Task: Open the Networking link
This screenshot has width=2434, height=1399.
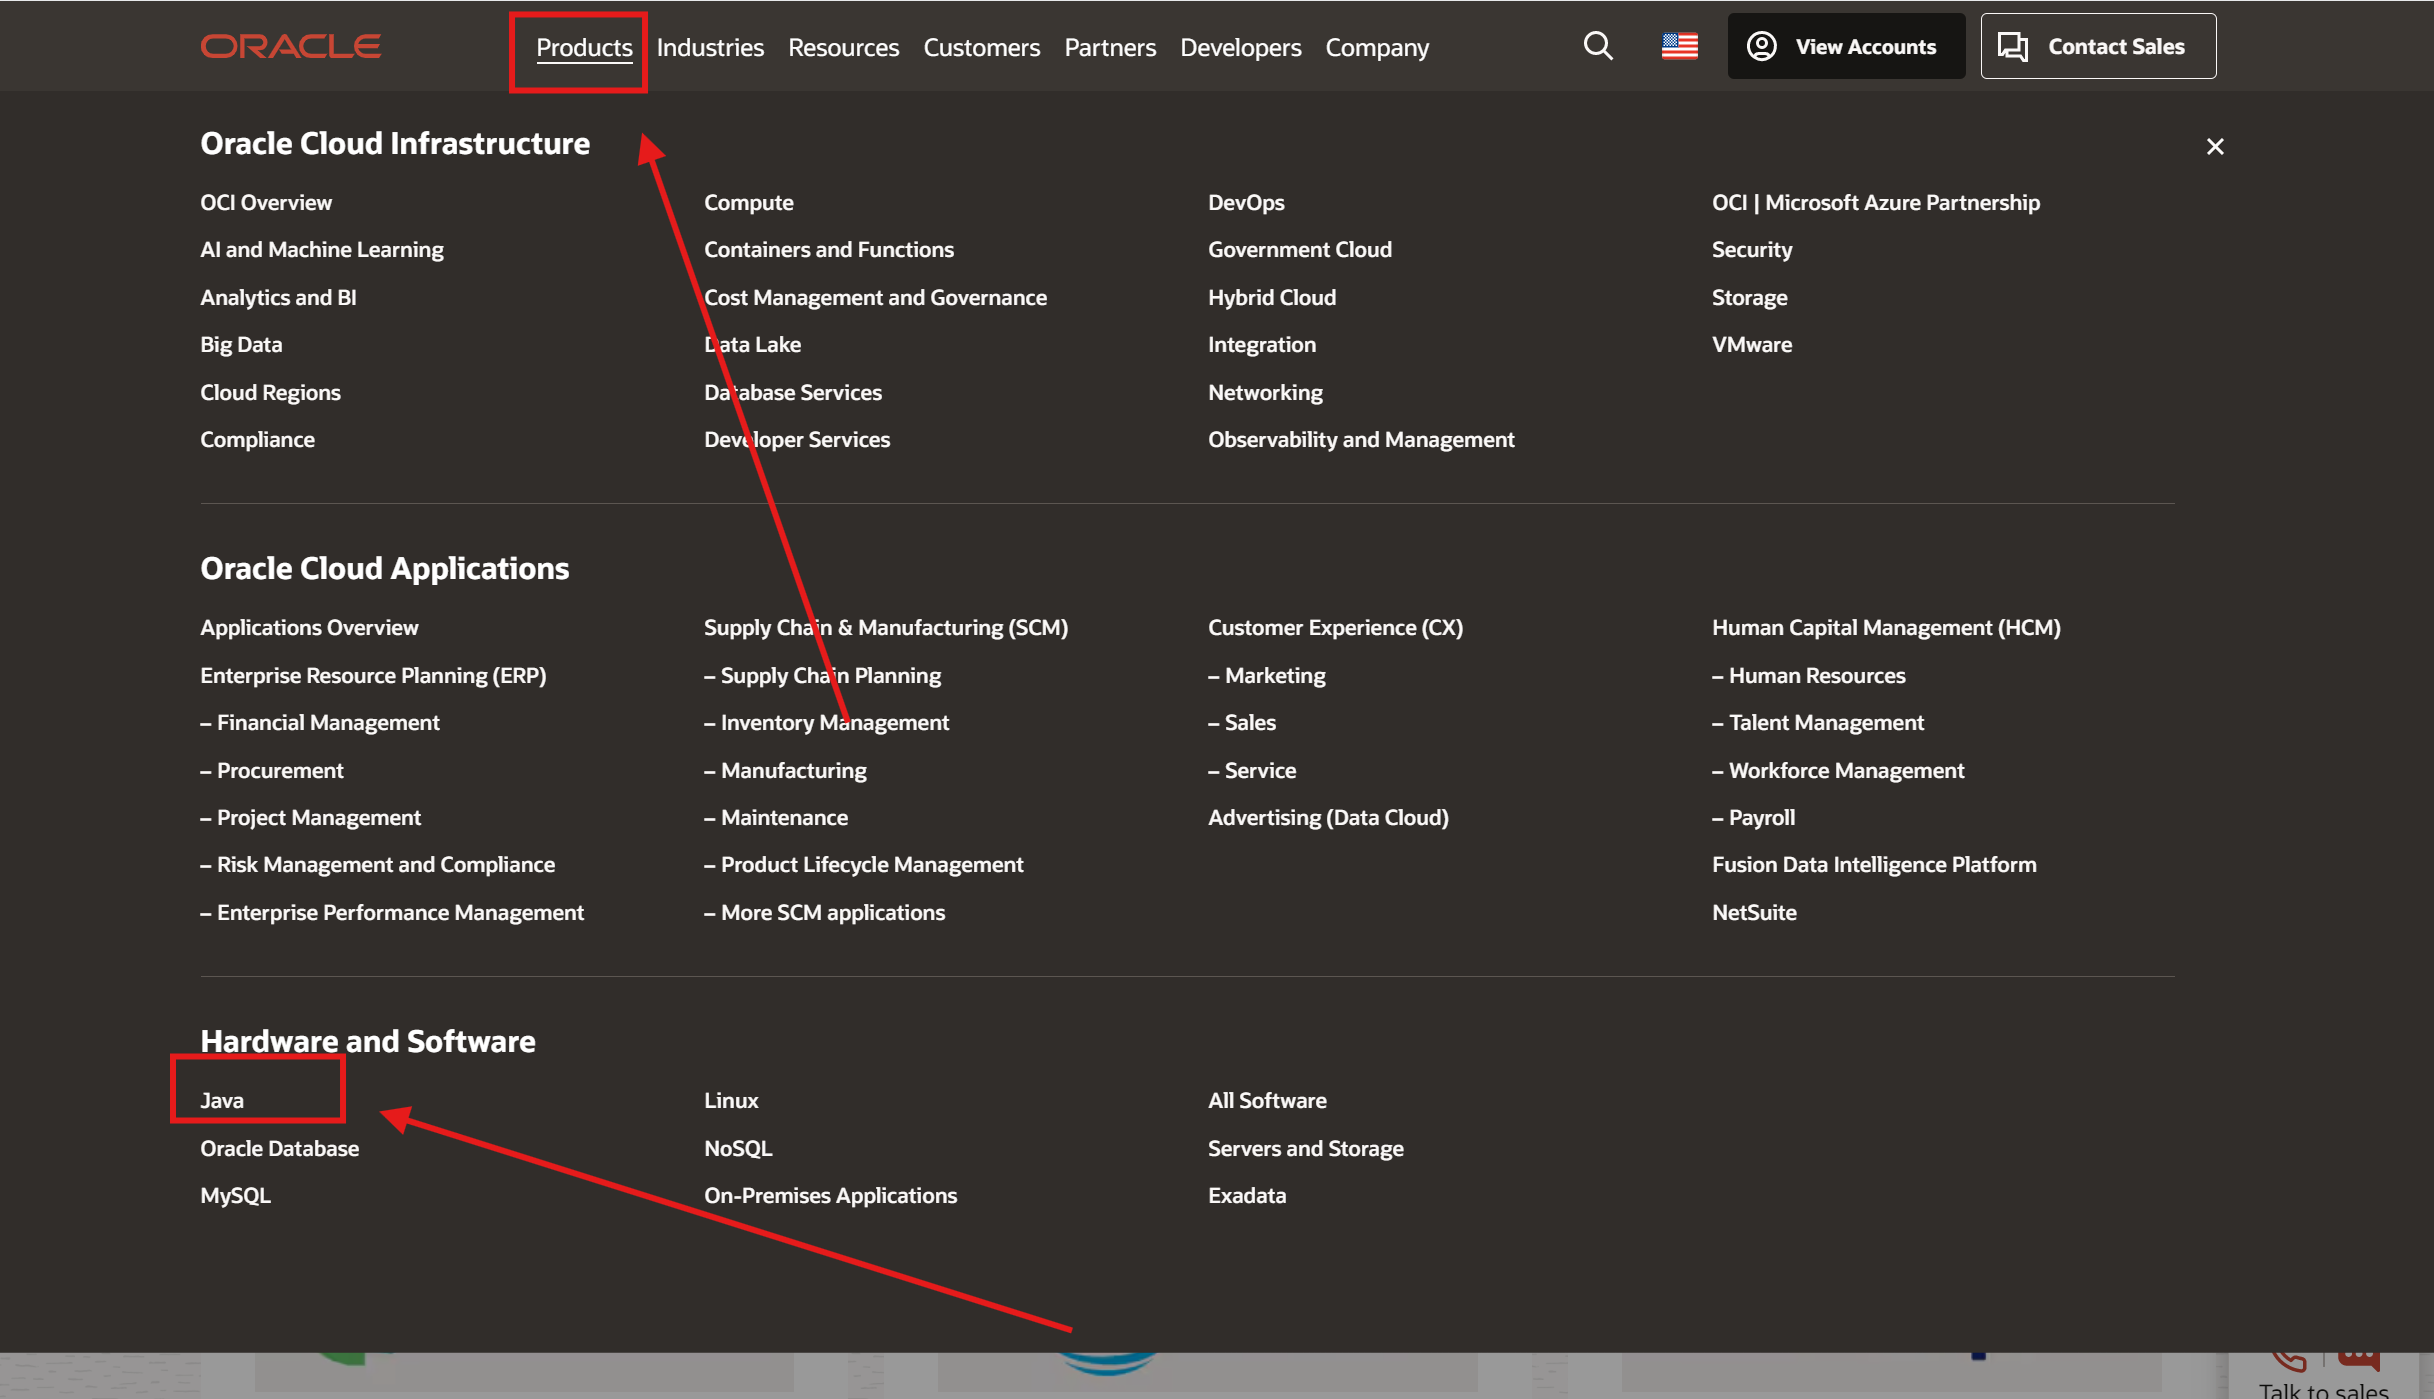Action: coord(1265,392)
